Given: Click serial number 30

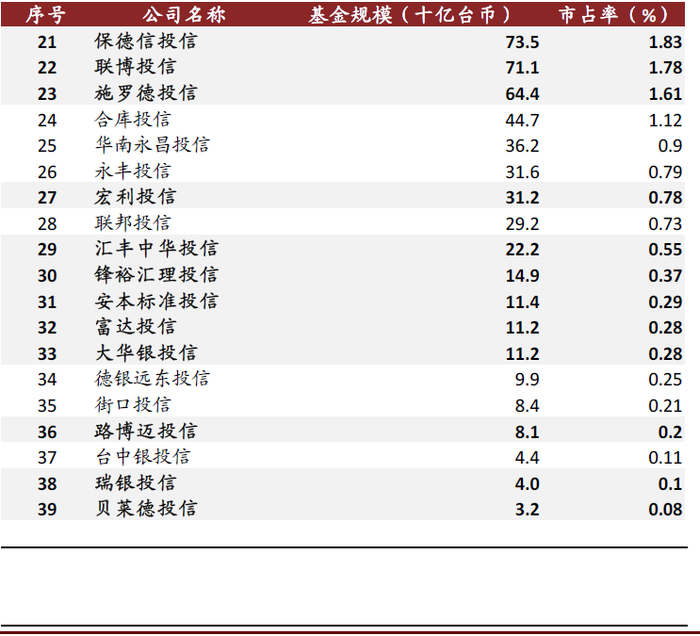Looking at the screenshot, I should (47, 276).
